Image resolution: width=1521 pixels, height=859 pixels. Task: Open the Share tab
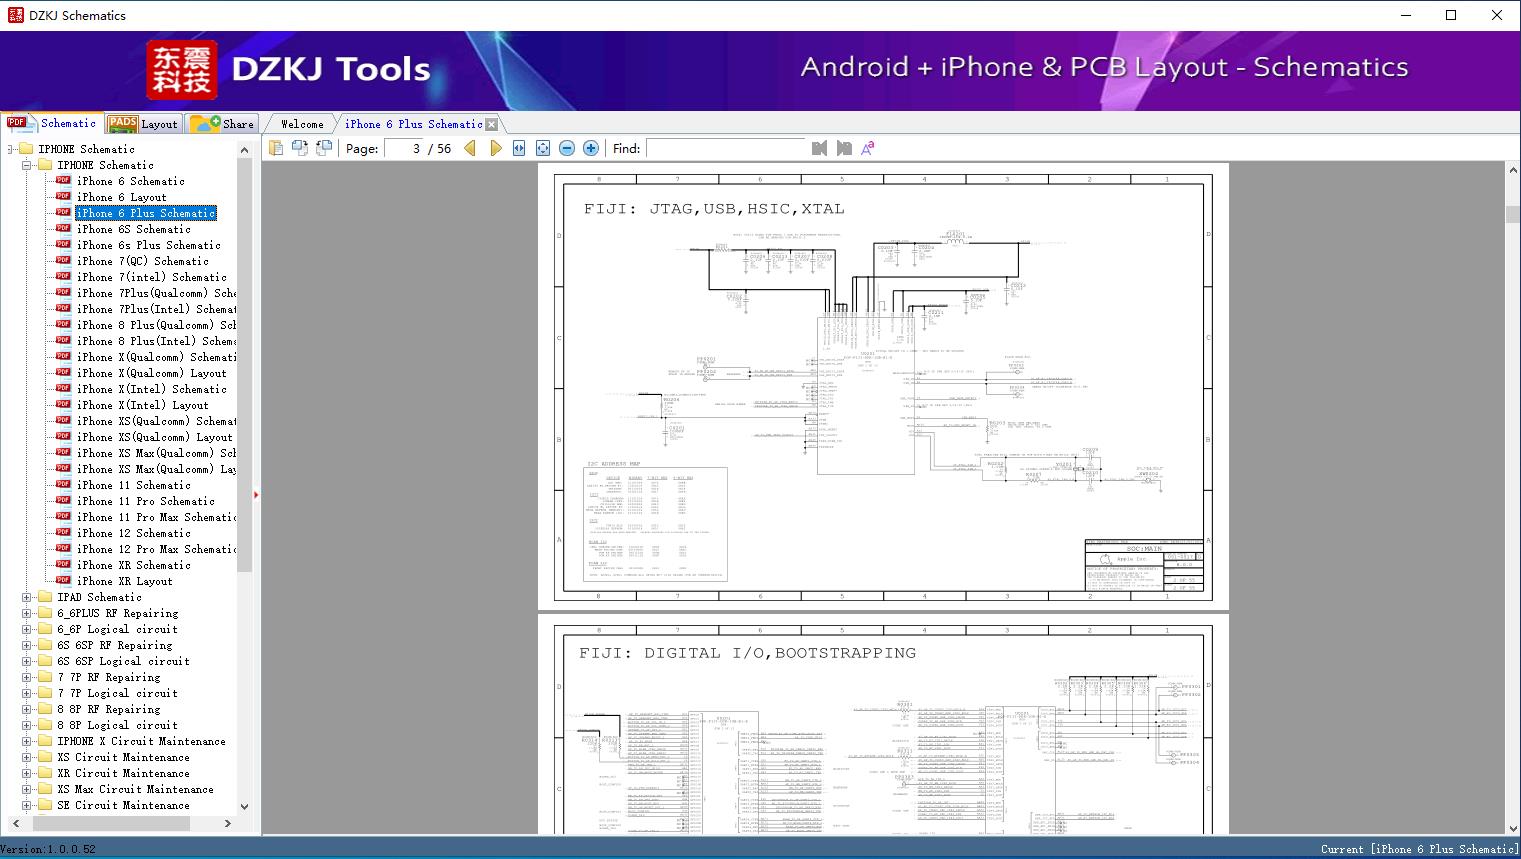click(224, 124)
